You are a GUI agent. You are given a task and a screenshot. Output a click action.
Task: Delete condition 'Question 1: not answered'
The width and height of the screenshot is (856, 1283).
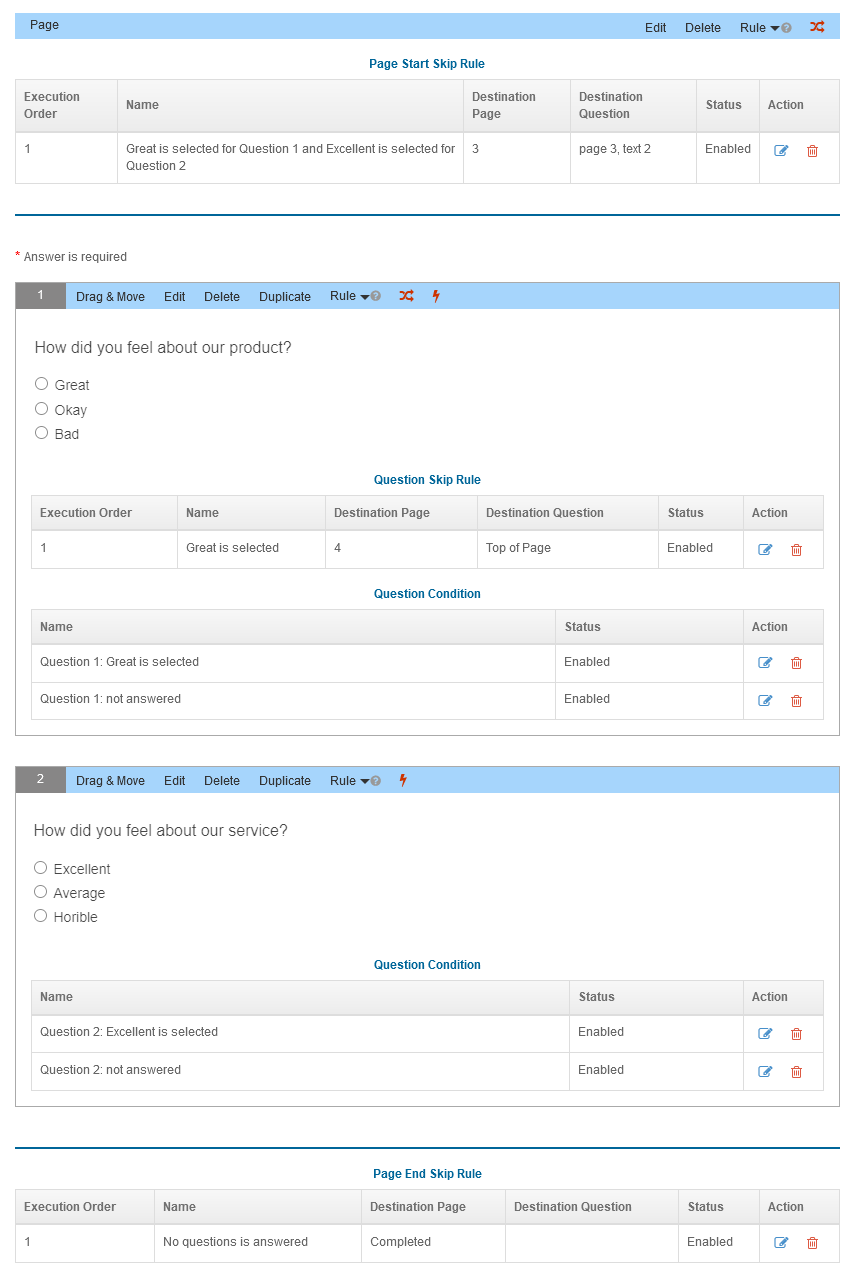(x=796, y=700)
